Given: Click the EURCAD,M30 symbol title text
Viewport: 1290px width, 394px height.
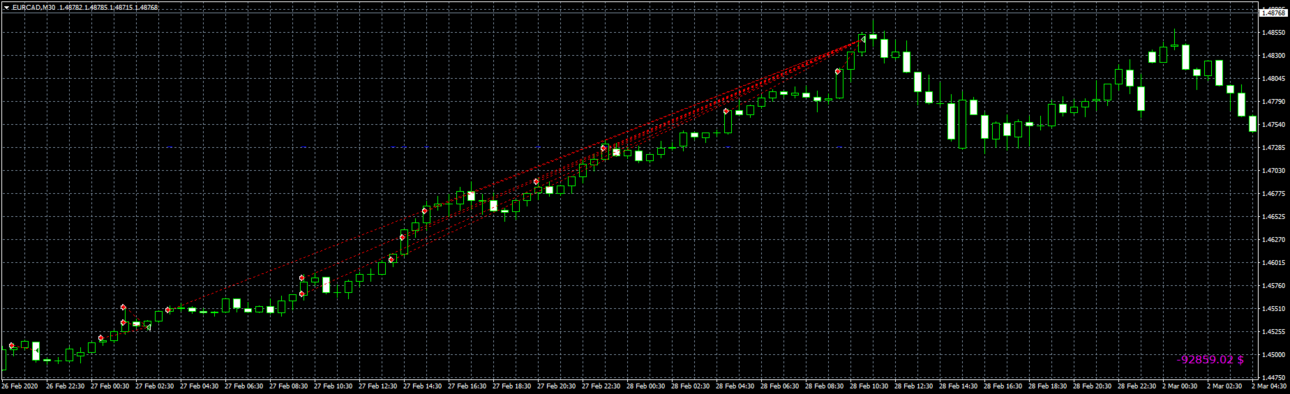Looking at the screenshot, I should click(x=33, y=7).
